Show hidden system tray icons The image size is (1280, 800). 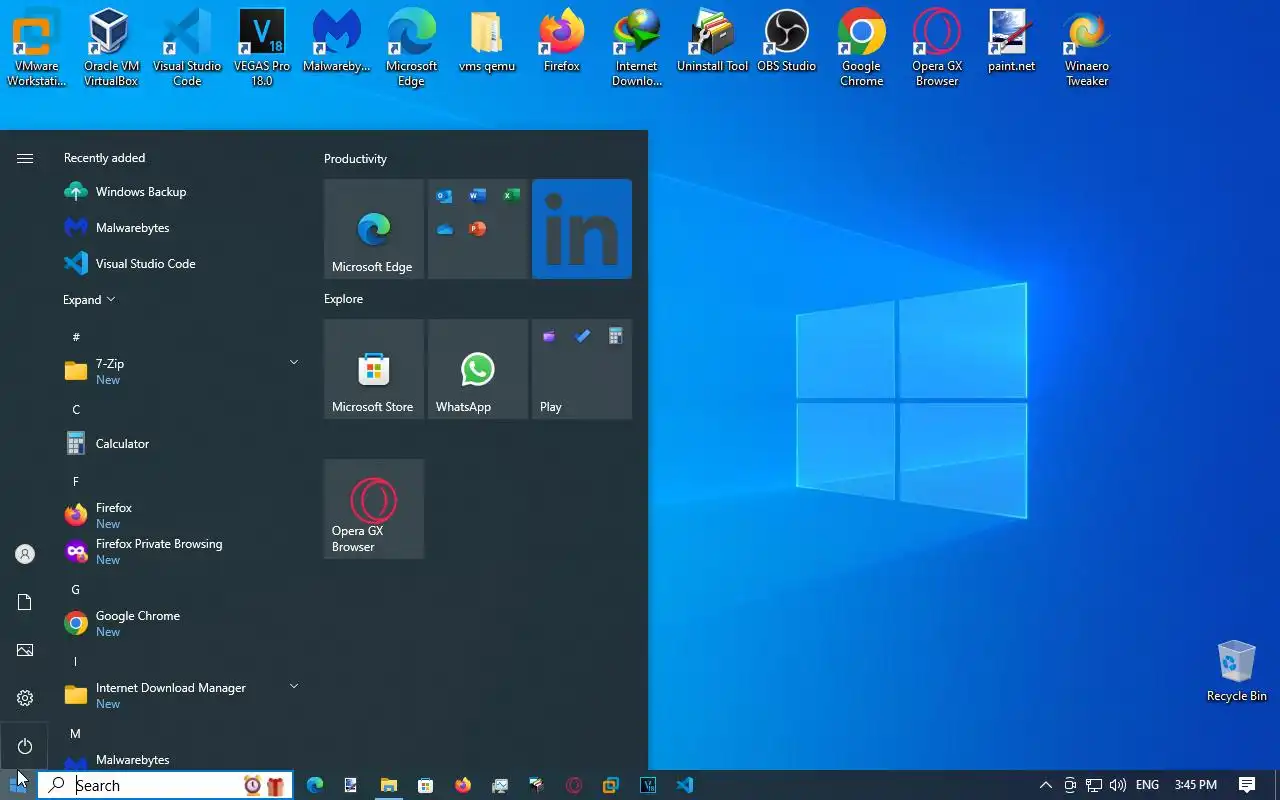1045,785
